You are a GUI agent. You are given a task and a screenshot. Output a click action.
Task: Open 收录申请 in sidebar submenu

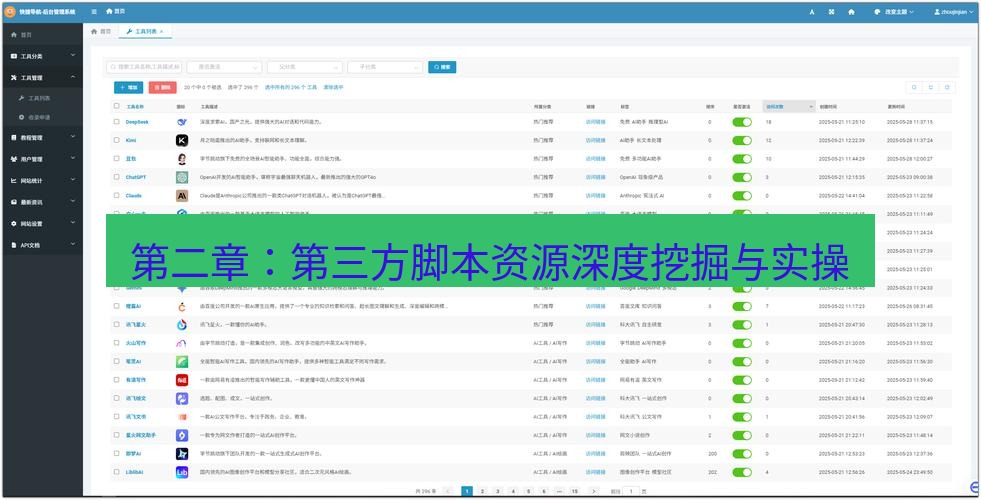(42, 117)
